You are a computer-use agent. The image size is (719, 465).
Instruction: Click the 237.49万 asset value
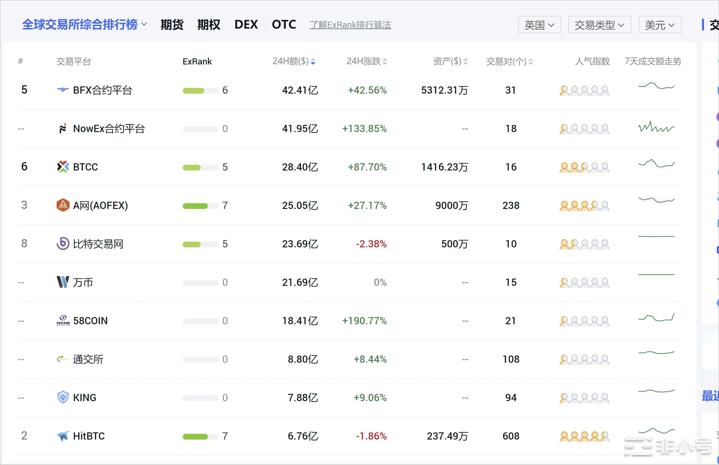(x=447, y=436)
